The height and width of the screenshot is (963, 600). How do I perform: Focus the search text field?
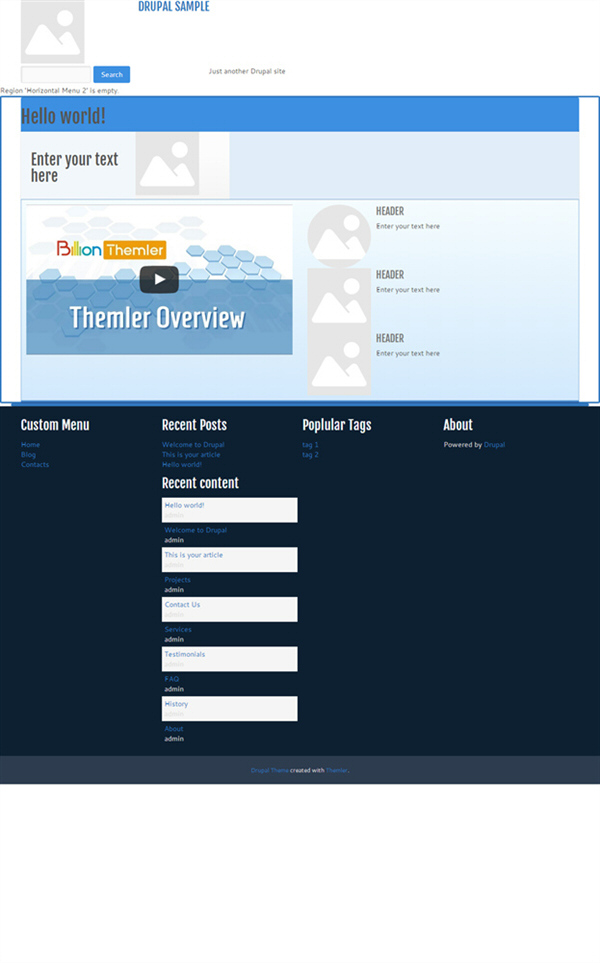click(56, 75)
